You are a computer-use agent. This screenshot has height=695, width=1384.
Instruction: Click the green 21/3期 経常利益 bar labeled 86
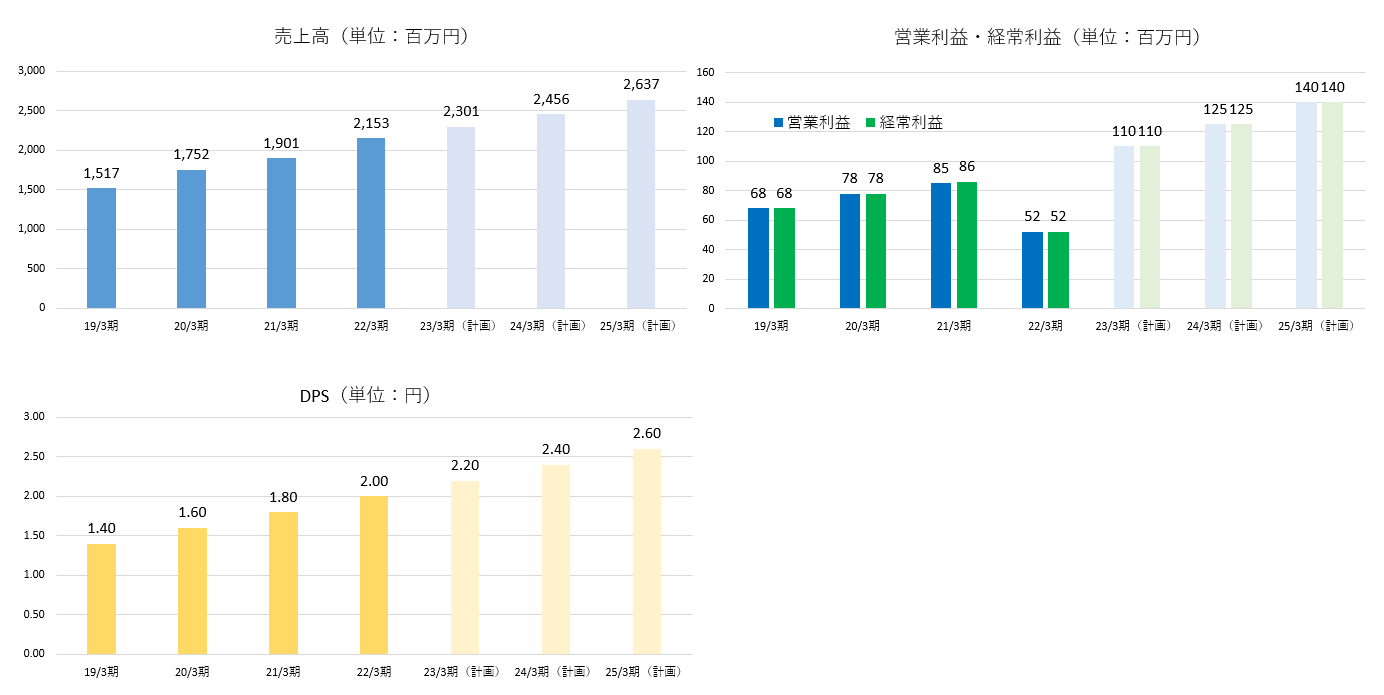pos(966,245)
